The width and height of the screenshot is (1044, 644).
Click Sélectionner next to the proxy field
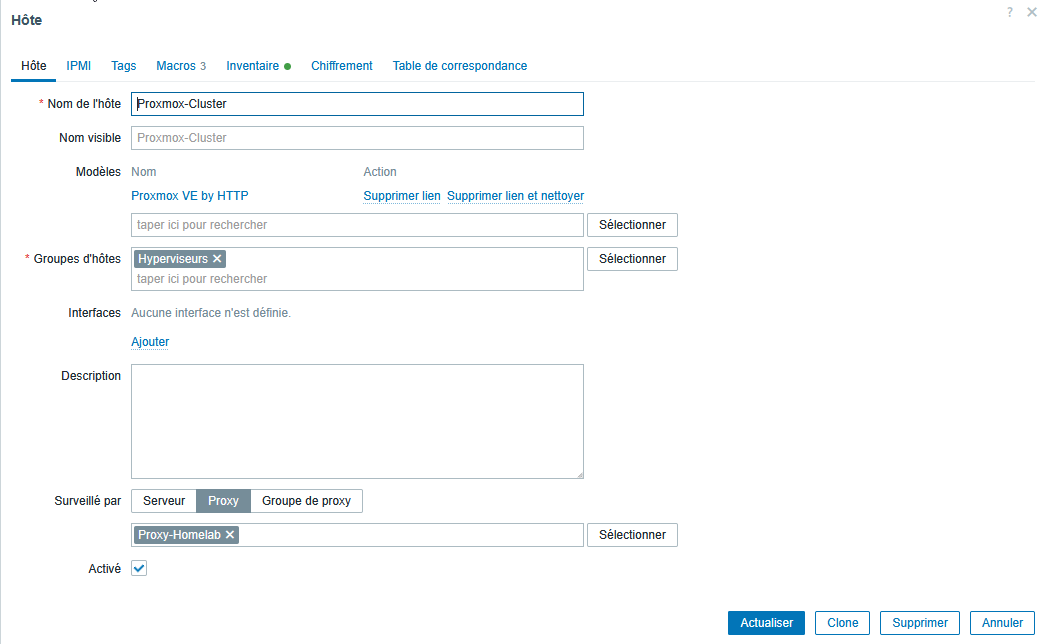(x=632, y=534)
